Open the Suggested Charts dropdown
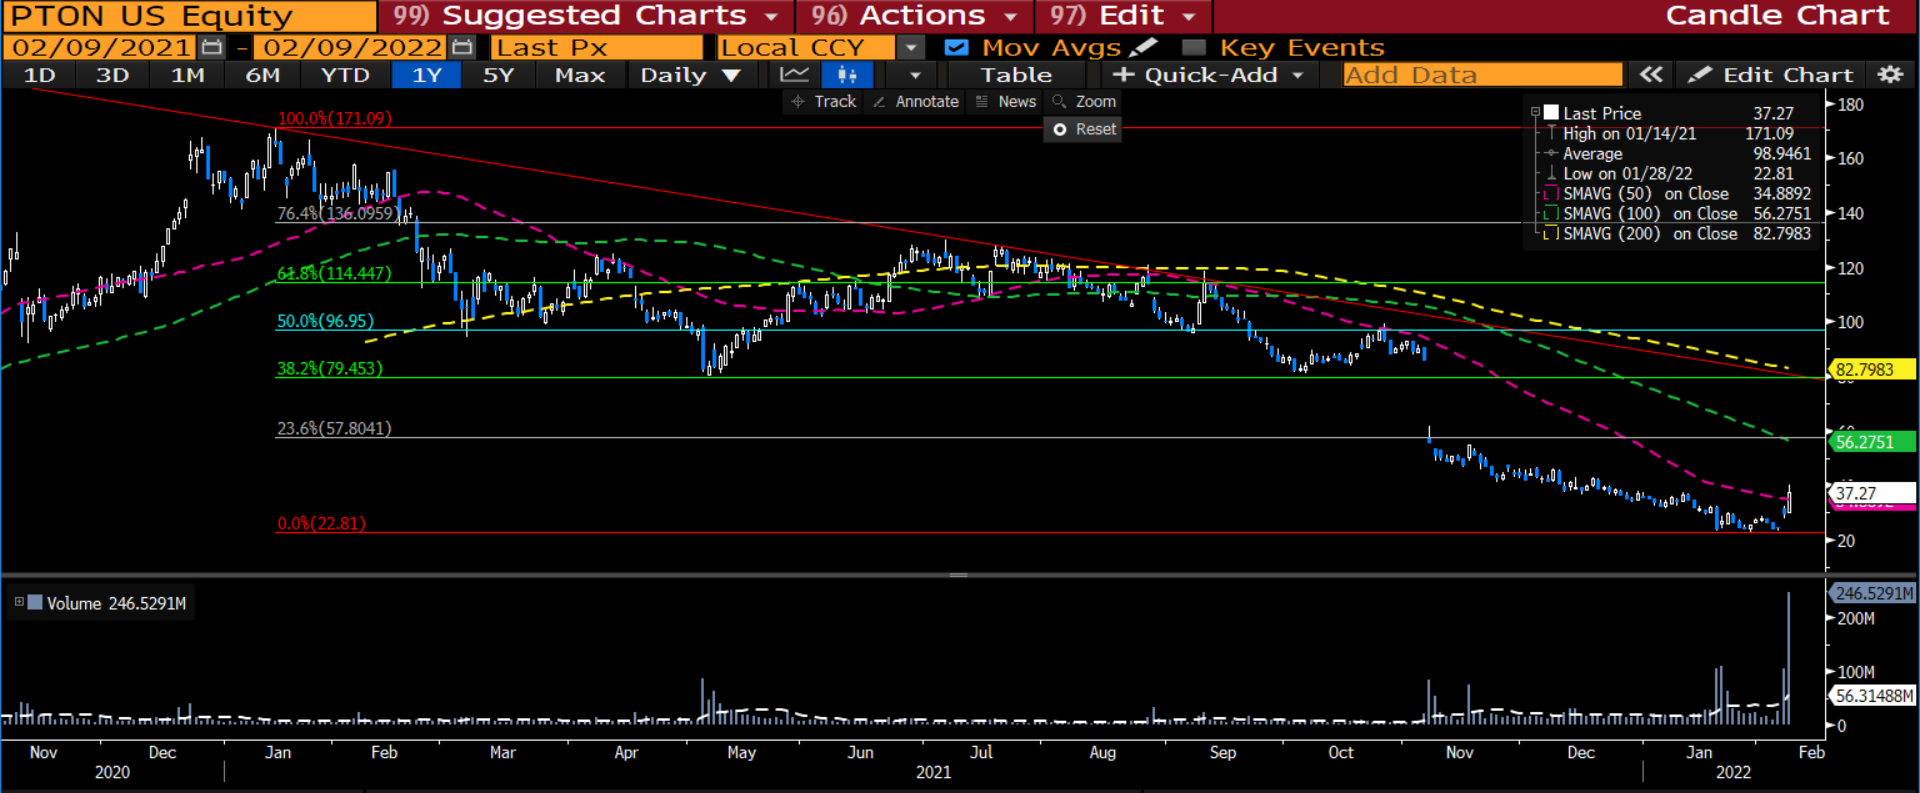The height and width of the screenshot is (793, 1920). pyautogui.click(x=771, y=16)
